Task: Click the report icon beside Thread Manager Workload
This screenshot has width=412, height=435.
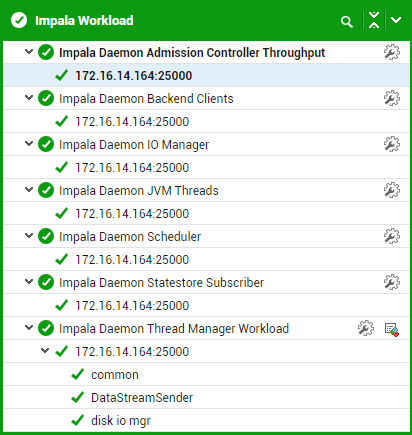Action: click(x=392, y=329)
